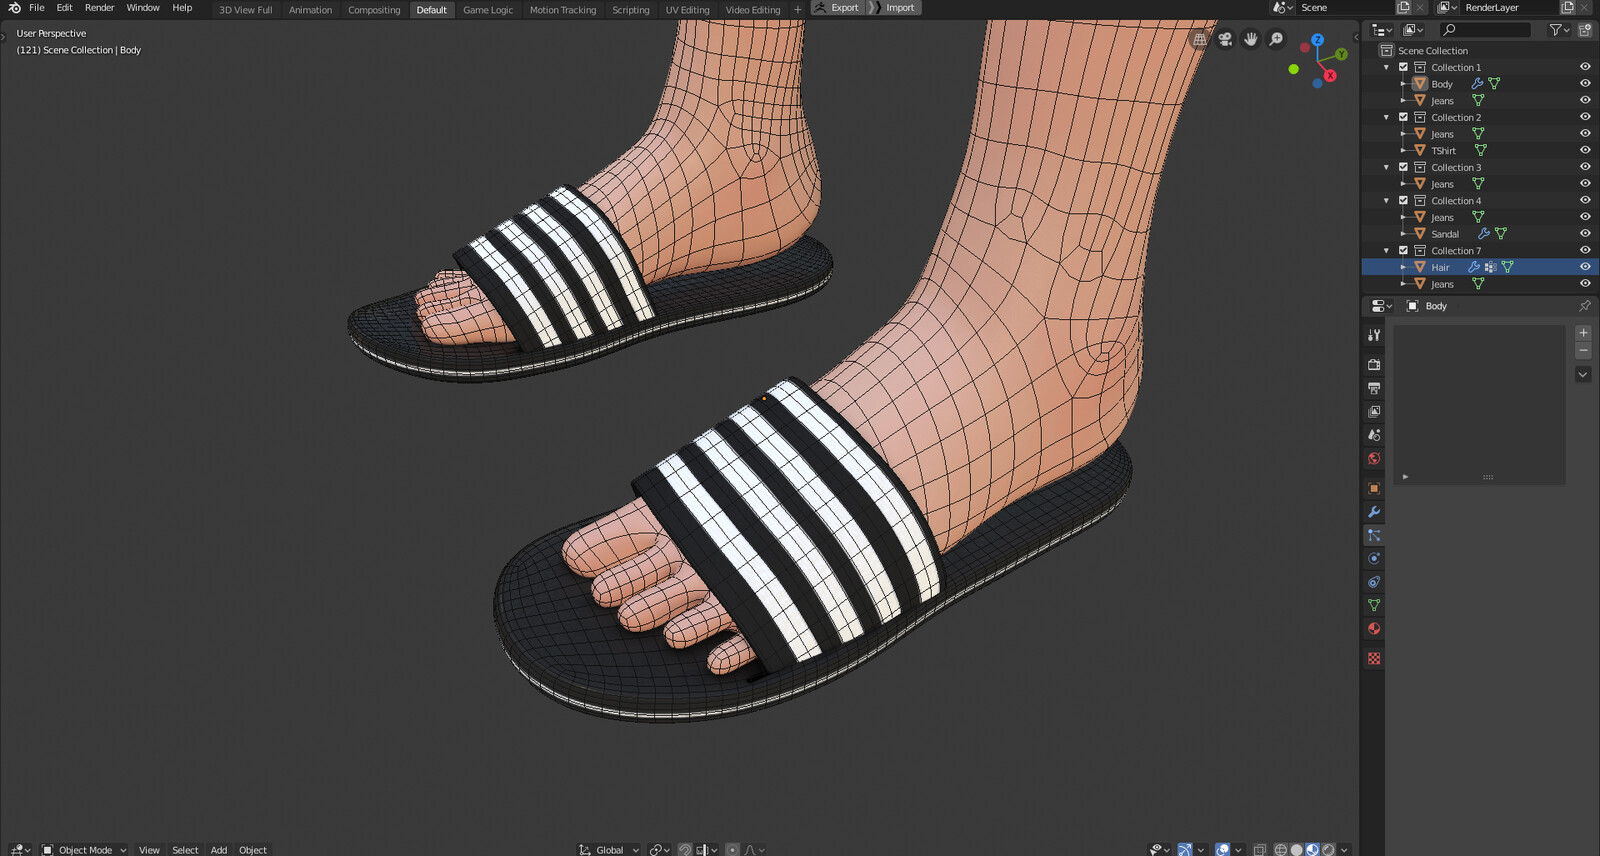Open the outliner filter dropdown
This screenshot has width=1600, height=856.
click(1559, 30)
